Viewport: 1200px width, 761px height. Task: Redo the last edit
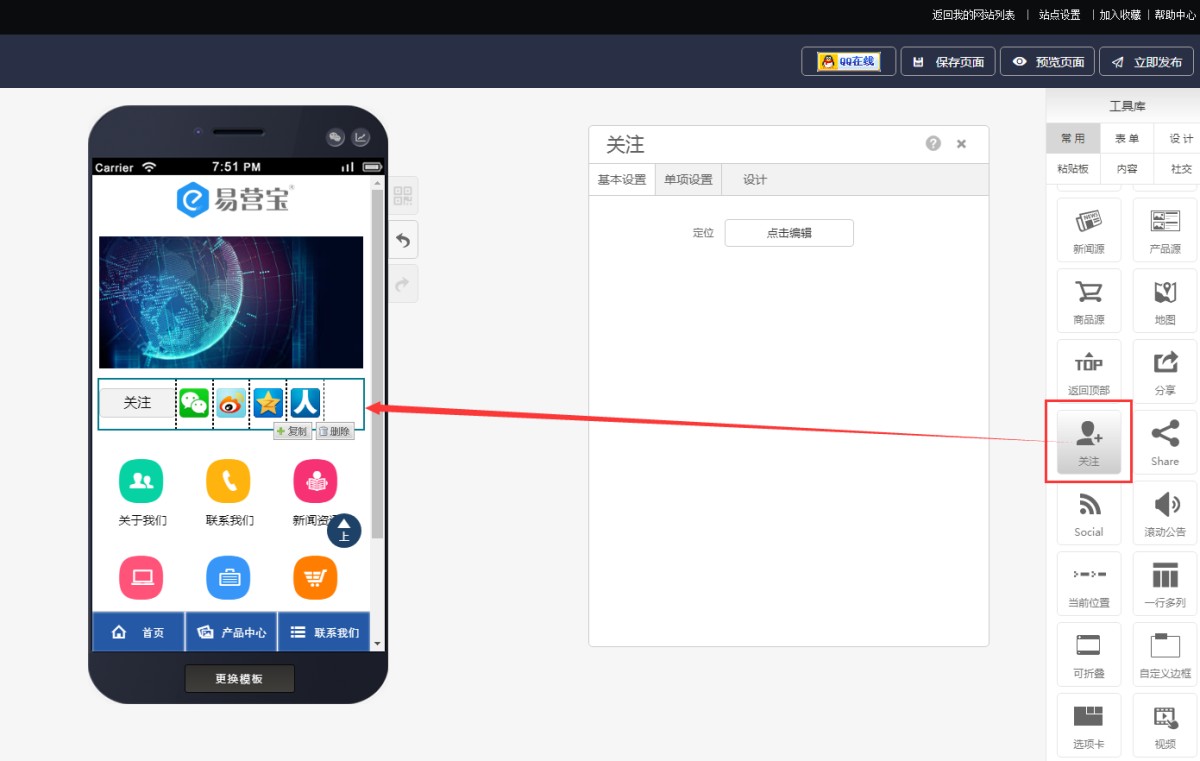402,284
